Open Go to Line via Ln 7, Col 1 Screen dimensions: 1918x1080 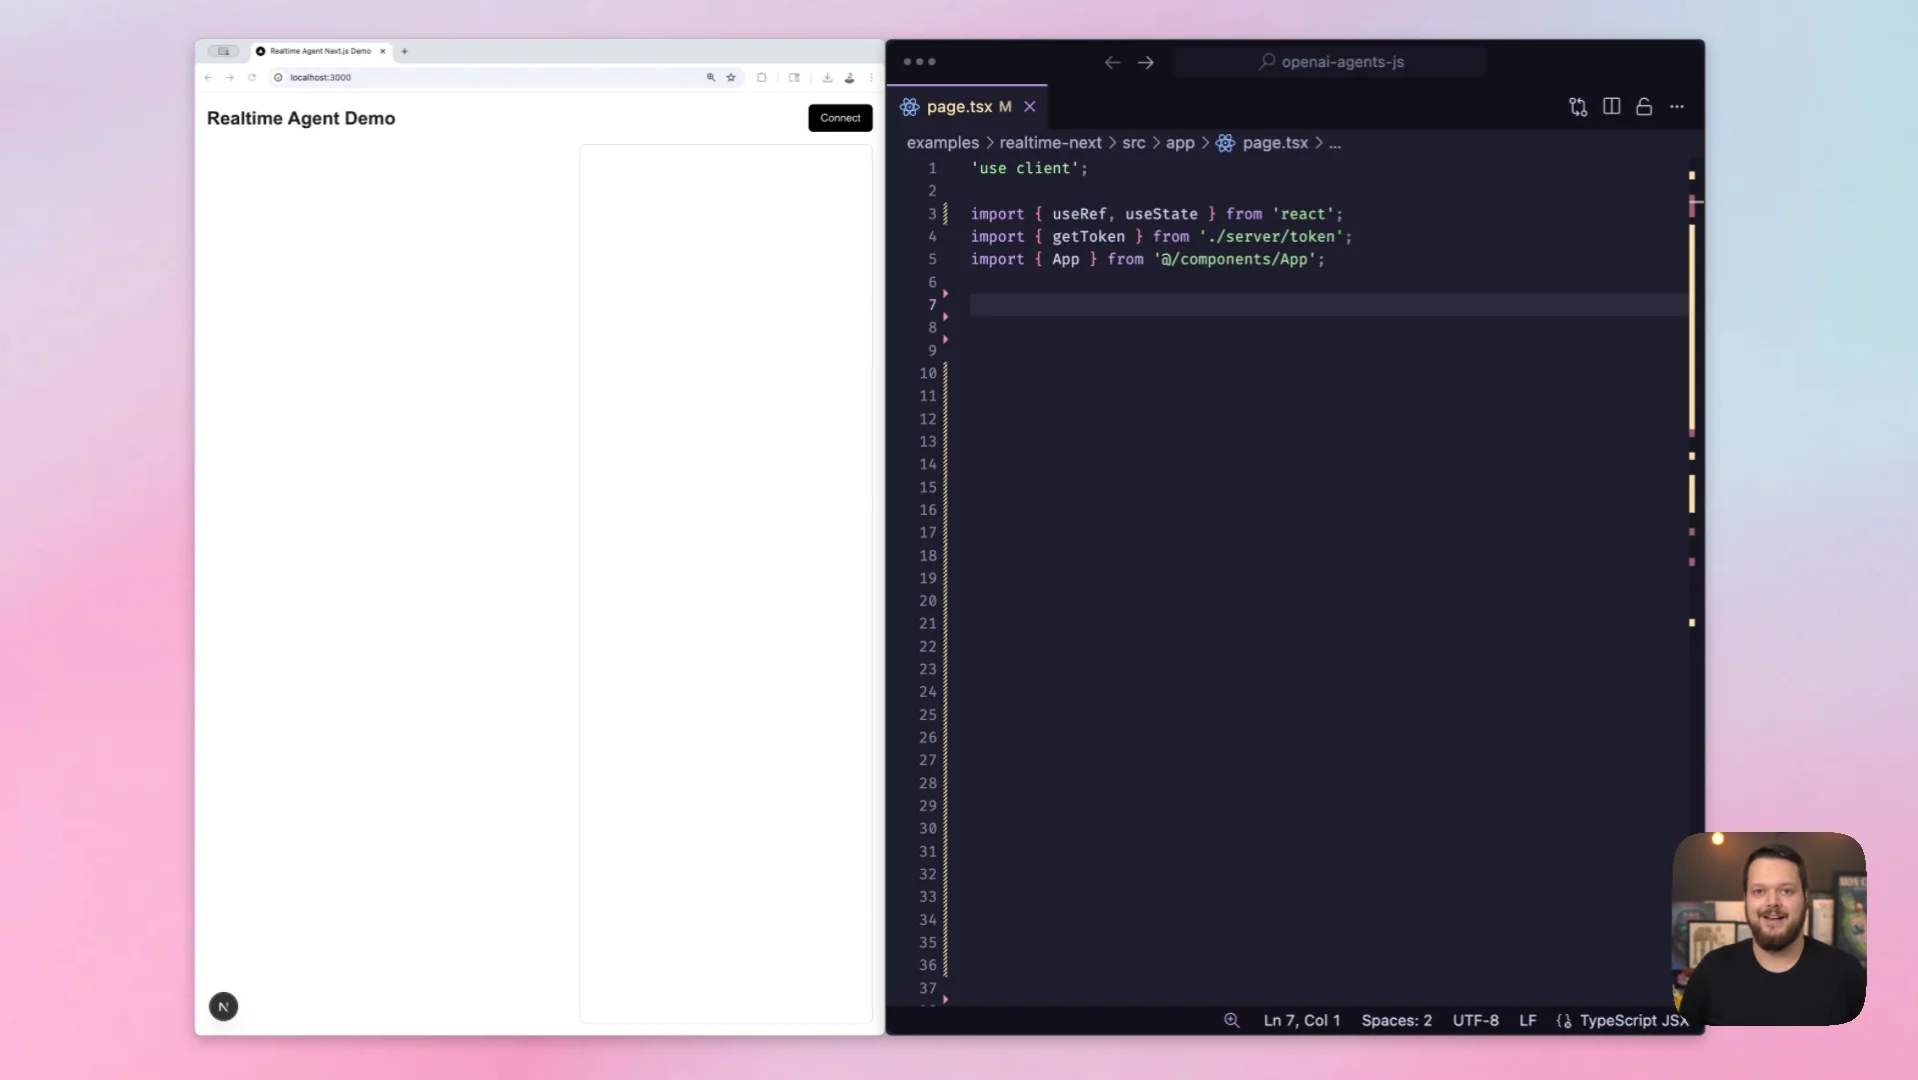point(1302,1021)
